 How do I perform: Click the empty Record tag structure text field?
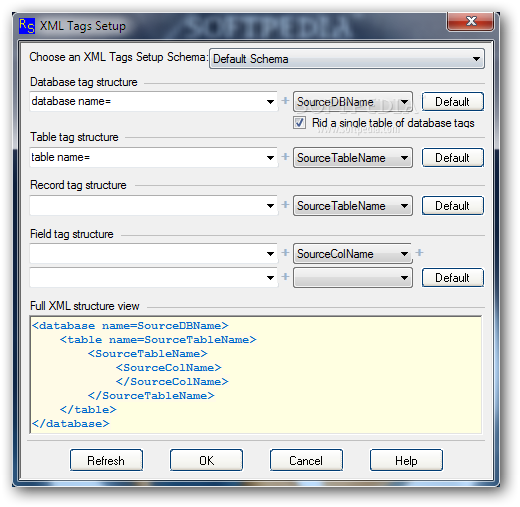coord(147,205)
